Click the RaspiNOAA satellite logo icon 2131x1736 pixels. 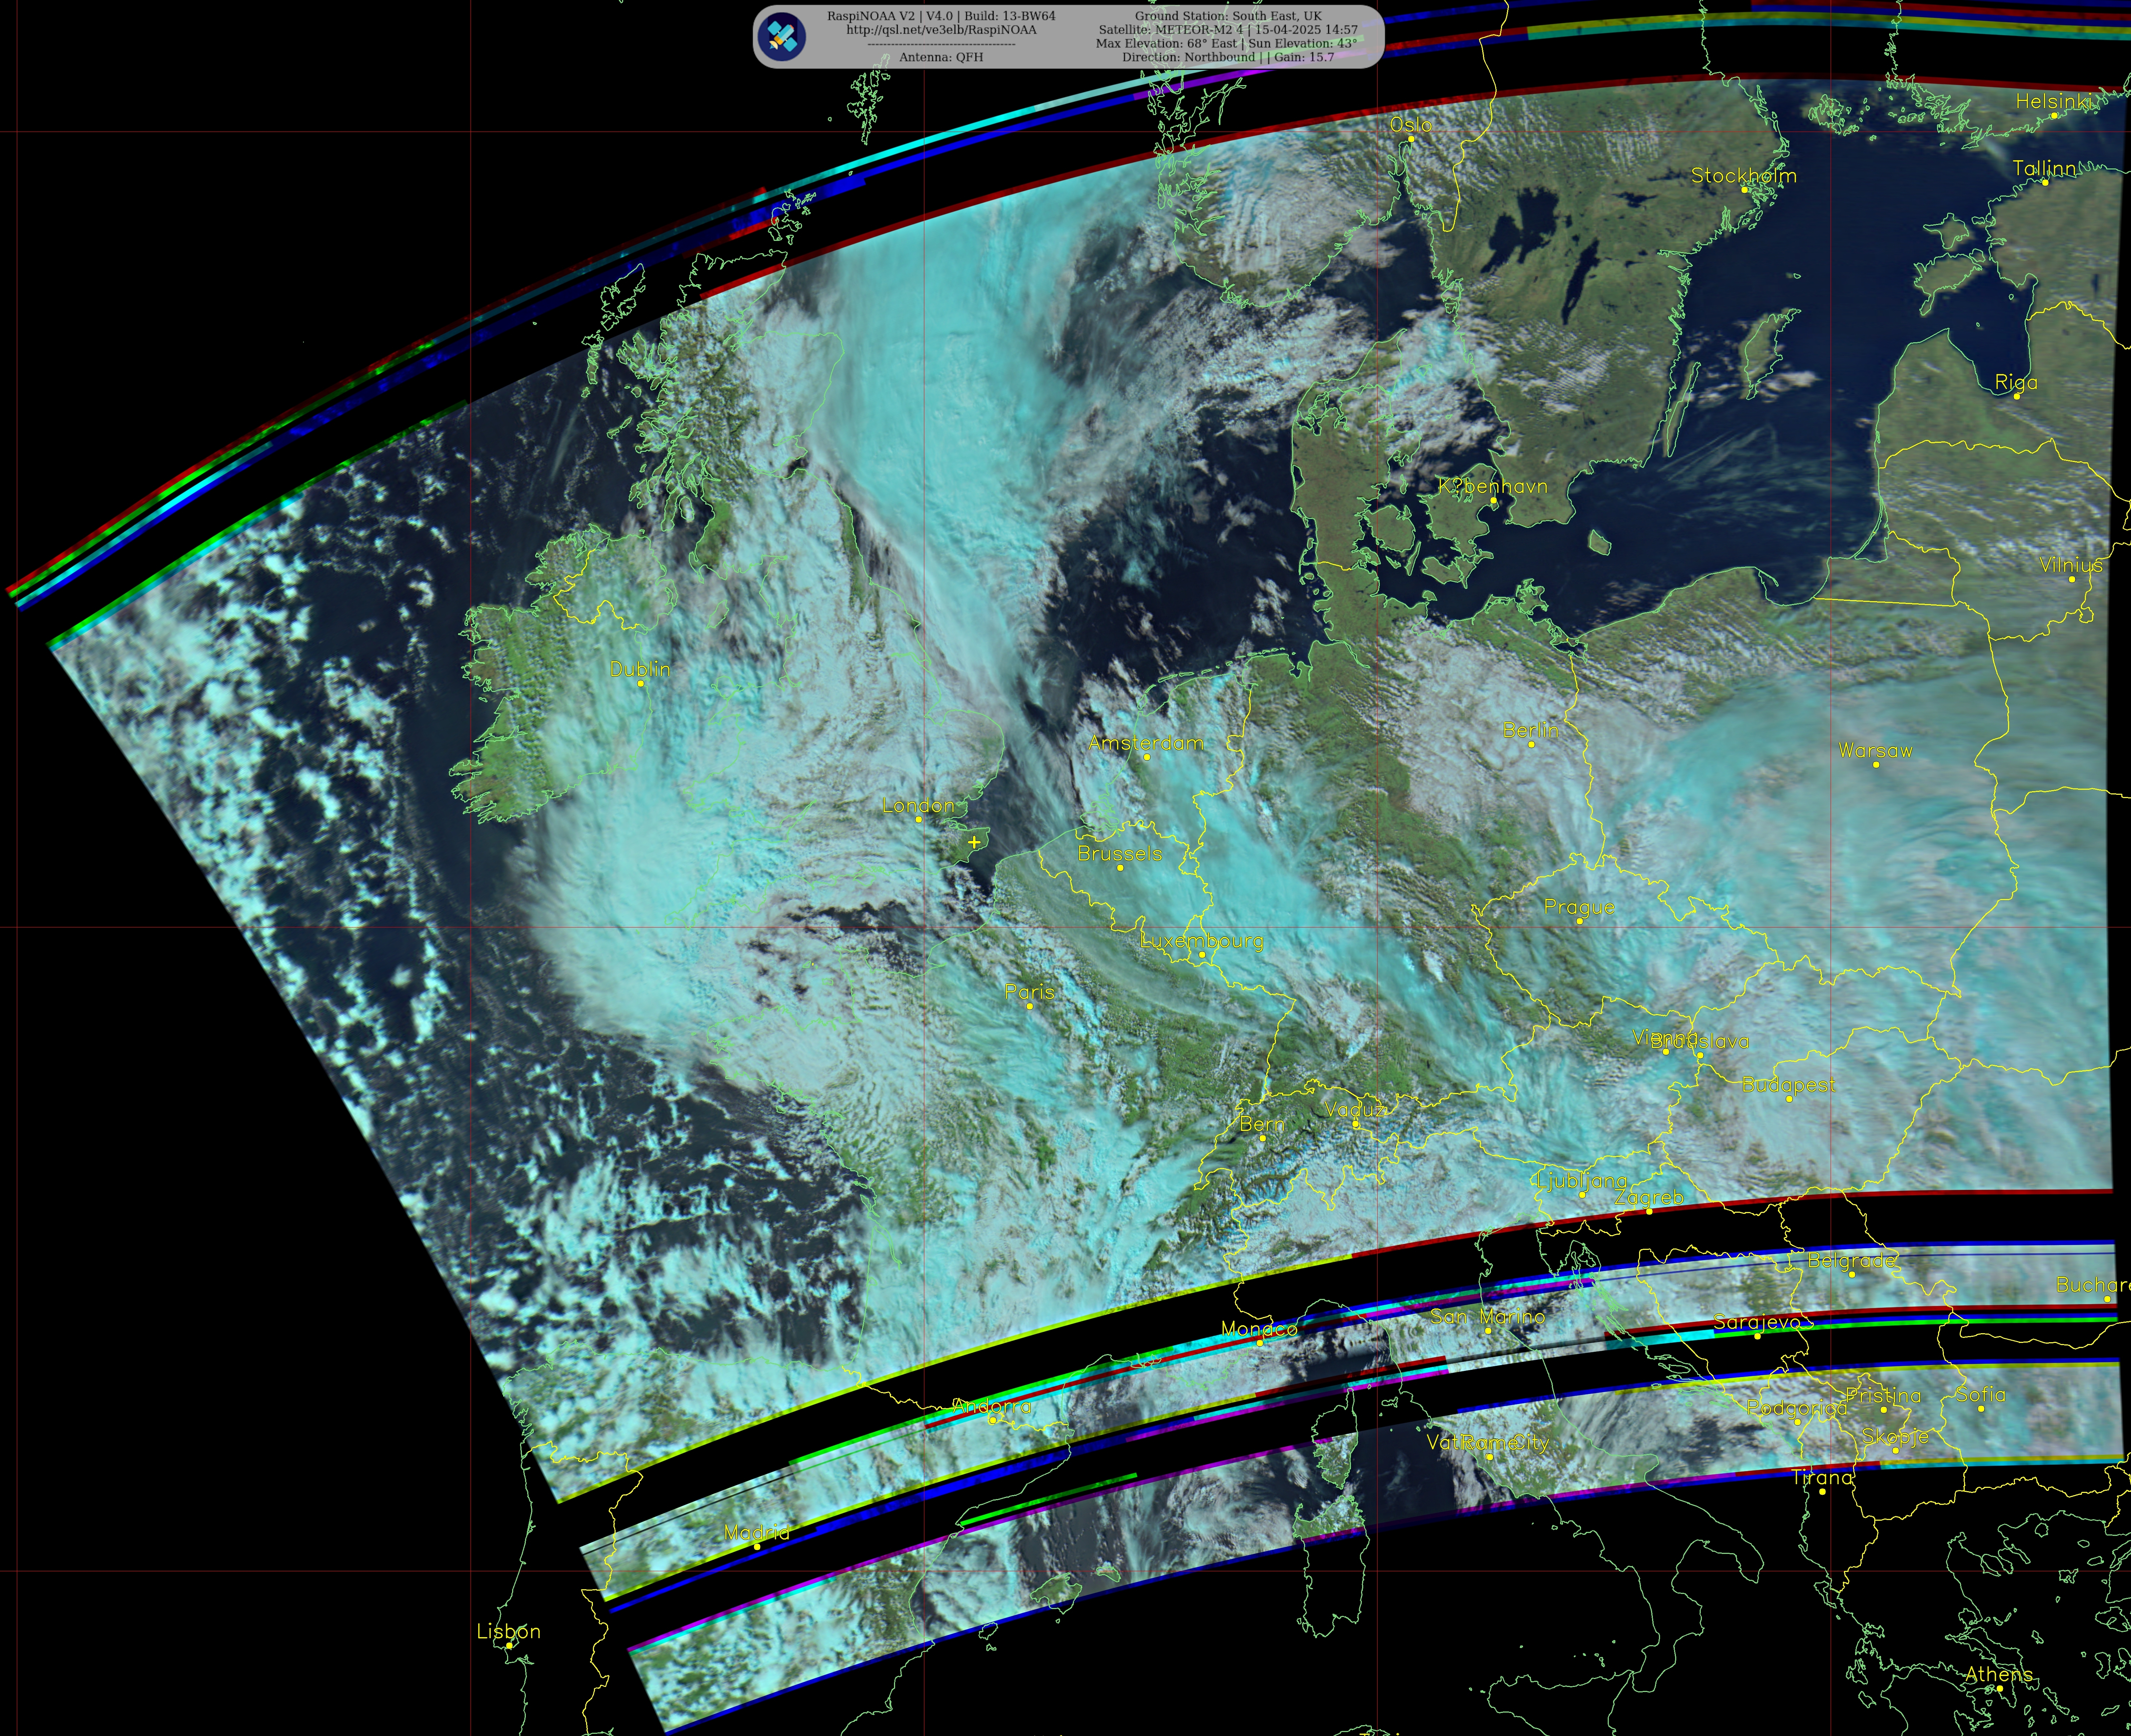pyautogui.click(x=781, y=37)
